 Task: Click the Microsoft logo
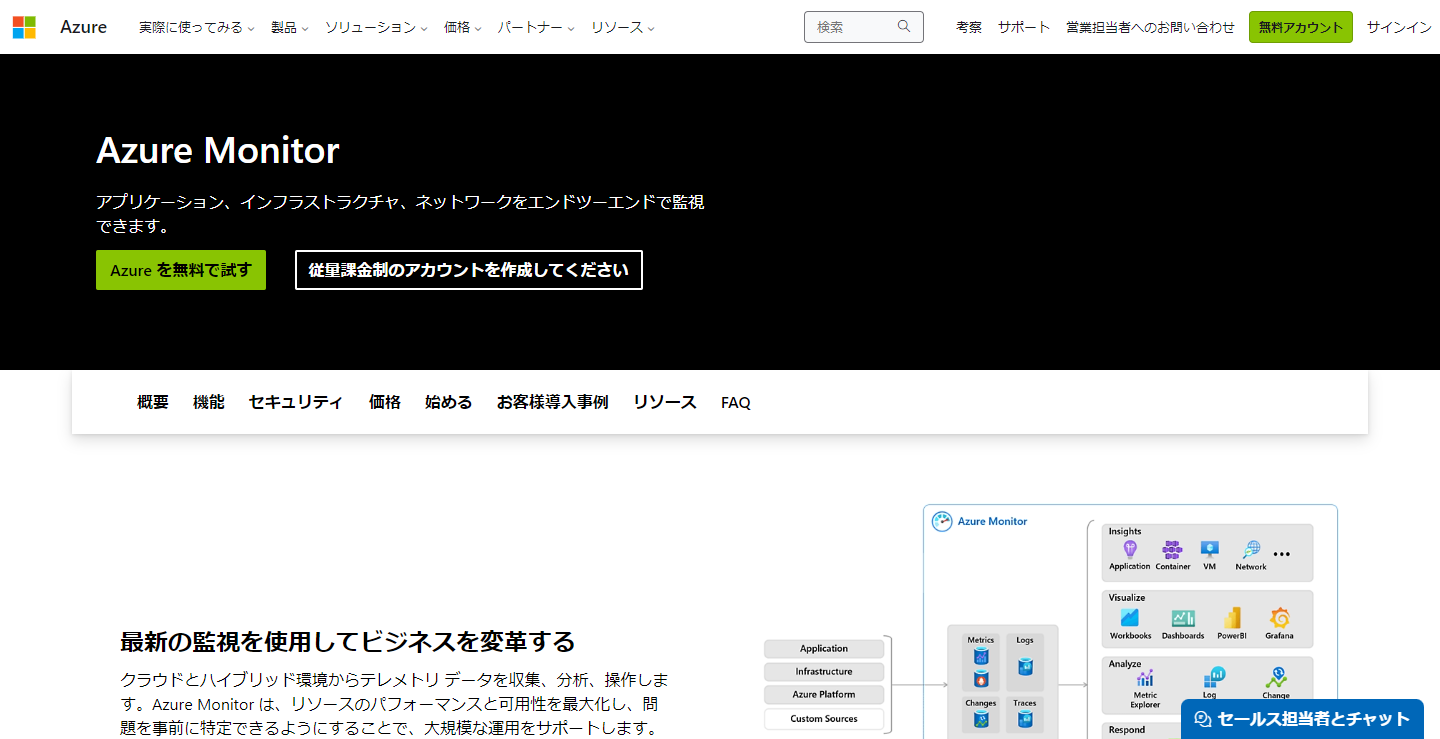pyautogui.click(x=24, y=27)
